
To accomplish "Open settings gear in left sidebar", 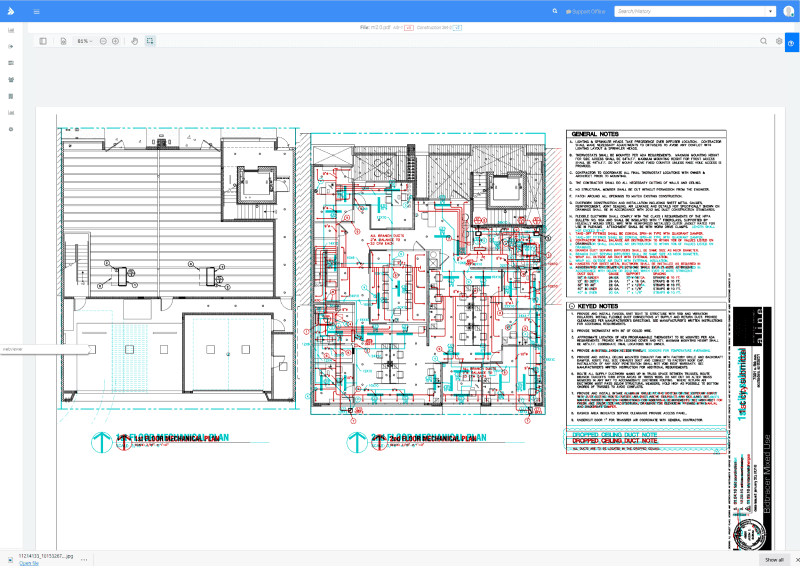I will pyautogui.click(x=11, y=129).
